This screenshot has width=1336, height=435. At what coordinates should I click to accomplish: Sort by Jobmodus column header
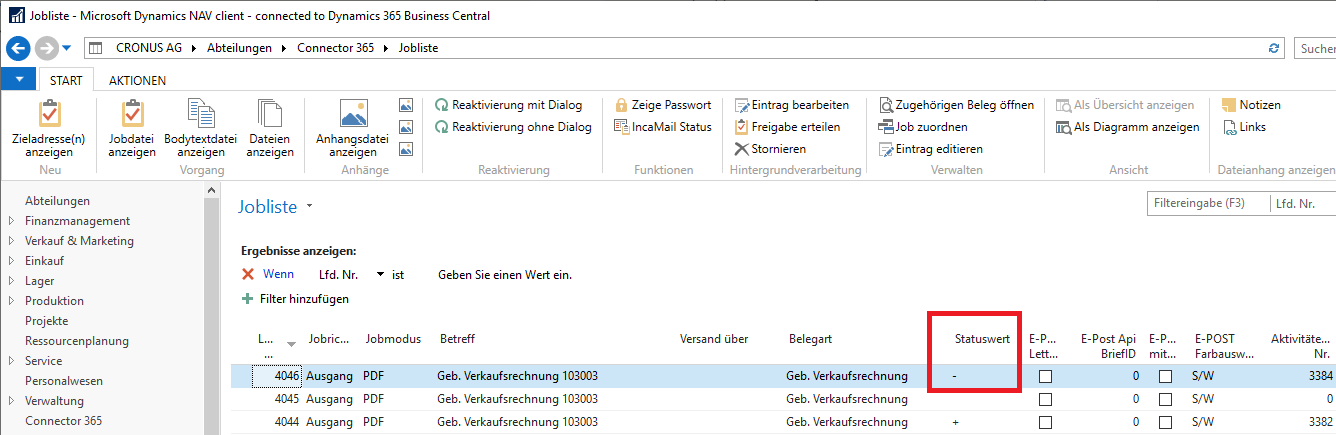point(392,339)
